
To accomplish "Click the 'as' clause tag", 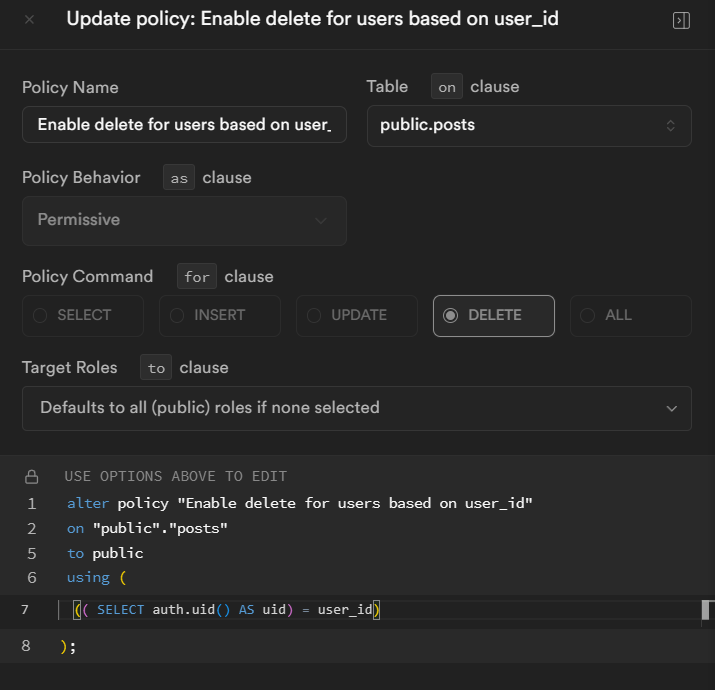I will point(179,177).
